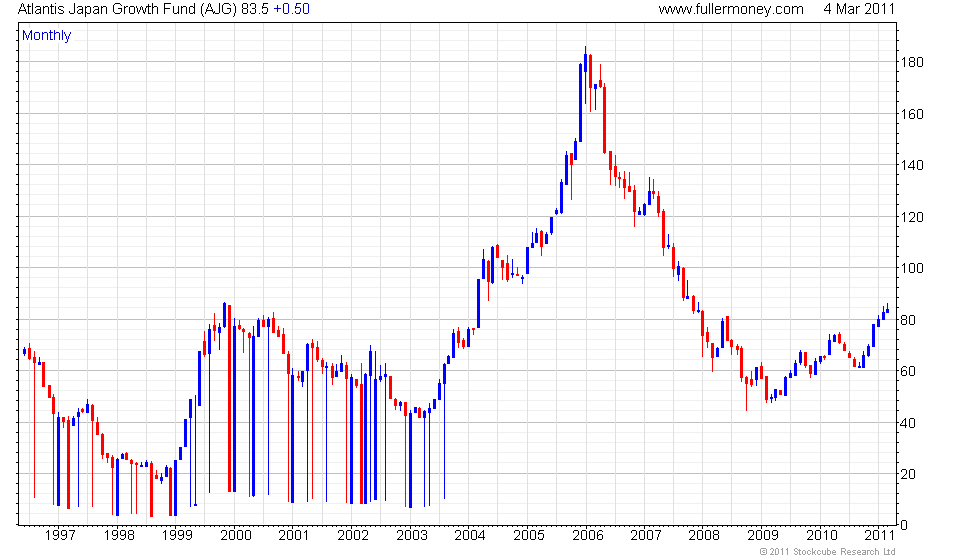The image size is (980, 560).
Task: Click the 140 price axis label
Action: 911,166
